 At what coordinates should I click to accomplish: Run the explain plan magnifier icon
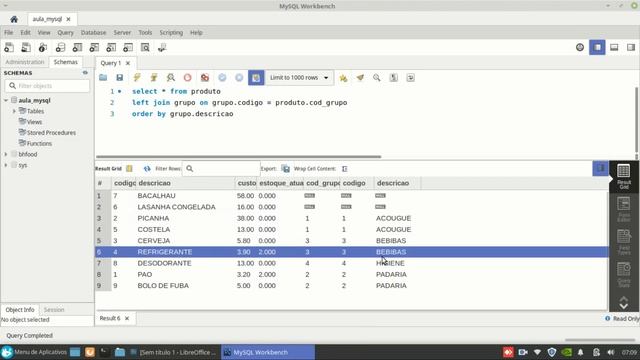pos(171,78)
